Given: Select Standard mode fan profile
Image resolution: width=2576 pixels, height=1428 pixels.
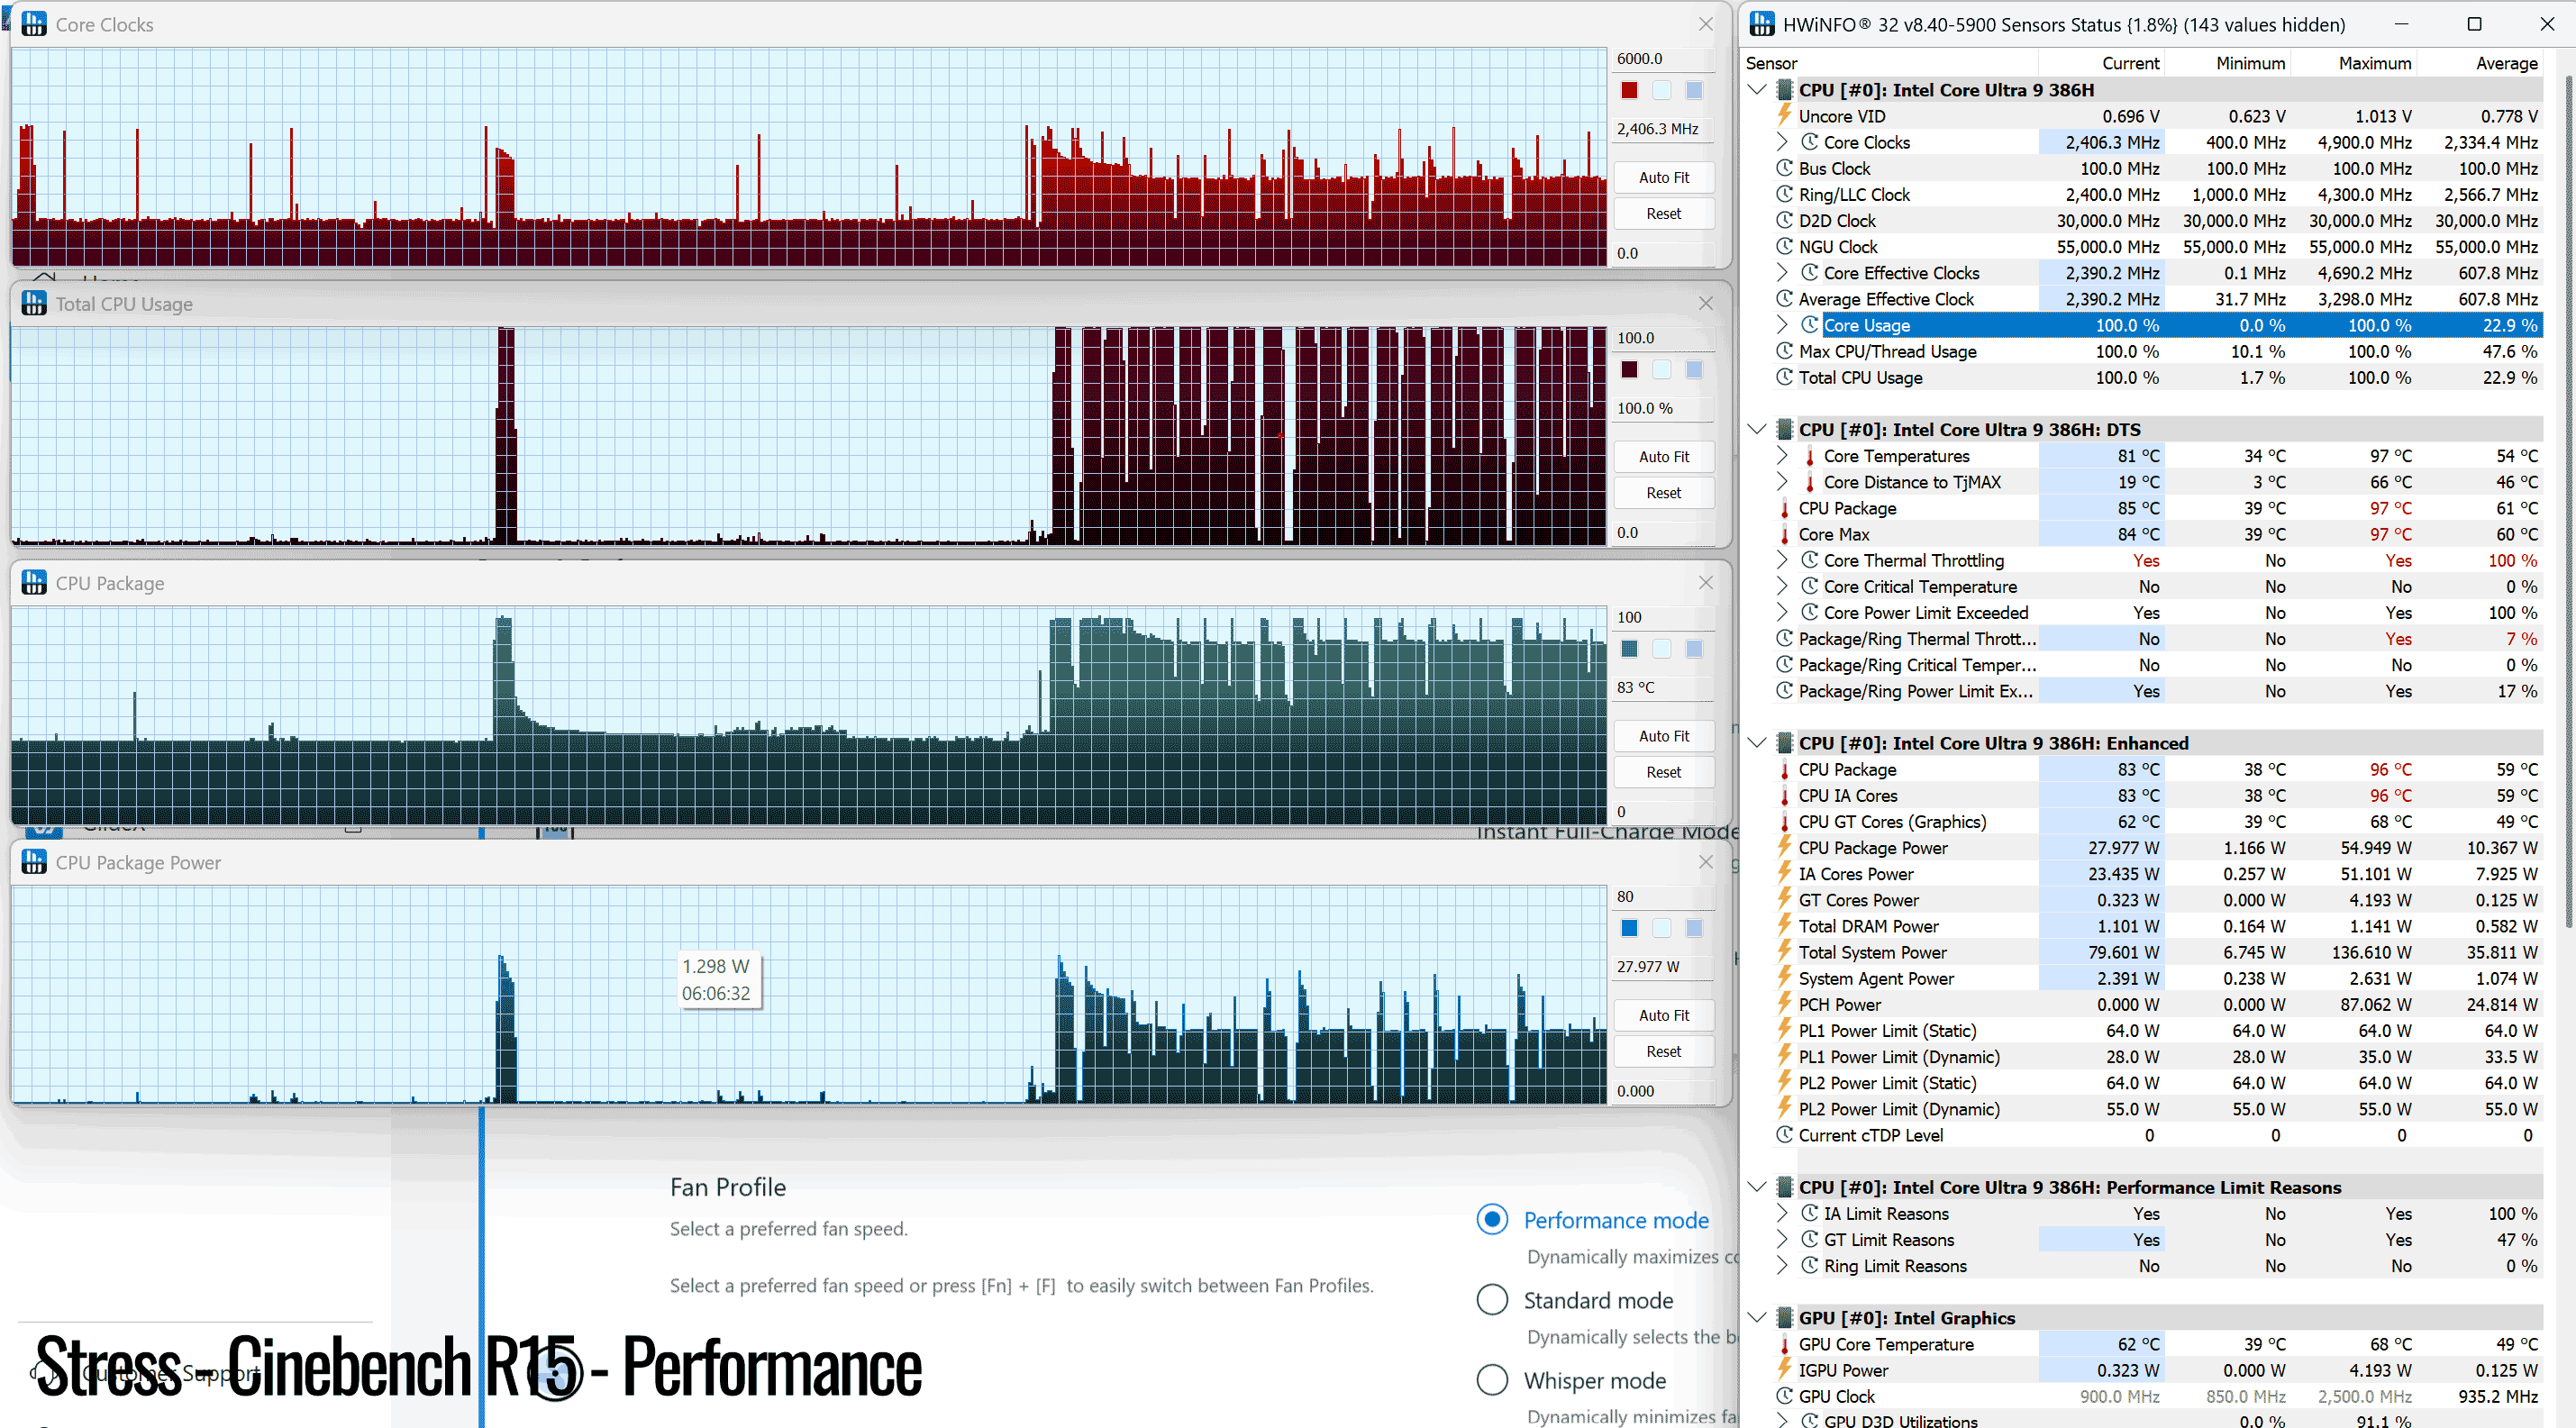Looking at the screenshot, I should [x=1492, y=1300].
